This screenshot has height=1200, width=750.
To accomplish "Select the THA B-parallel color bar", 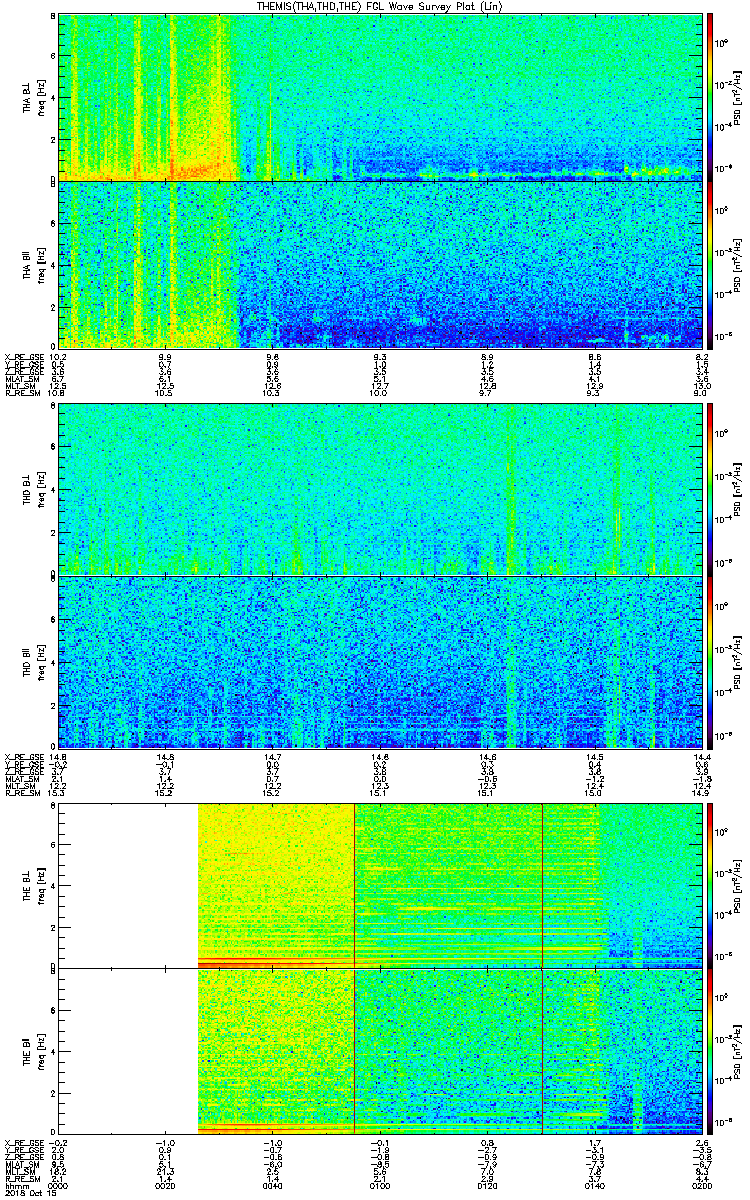I will point(710,264).
